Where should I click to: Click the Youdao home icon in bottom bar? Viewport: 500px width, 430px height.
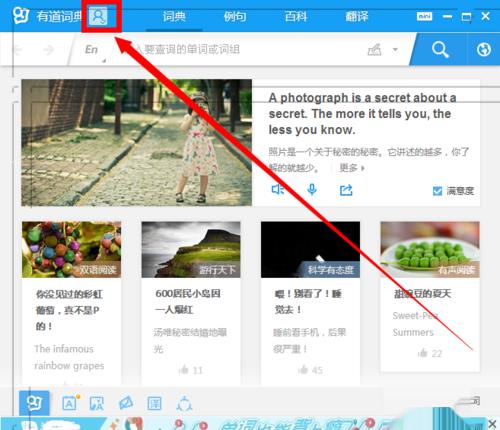point(34,403)
